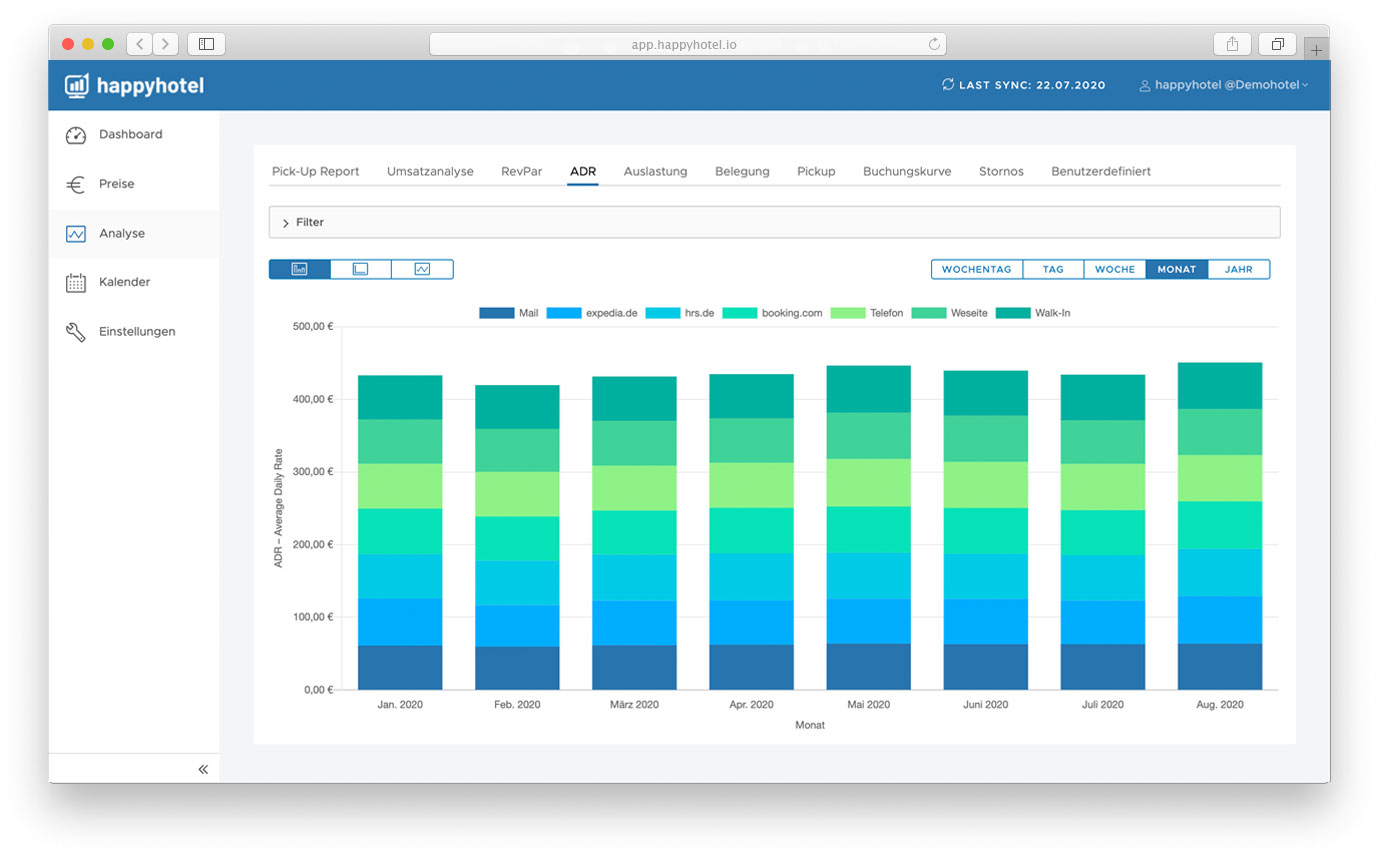Go forward in the browser

pyautogui.click(x=166, y=44)
